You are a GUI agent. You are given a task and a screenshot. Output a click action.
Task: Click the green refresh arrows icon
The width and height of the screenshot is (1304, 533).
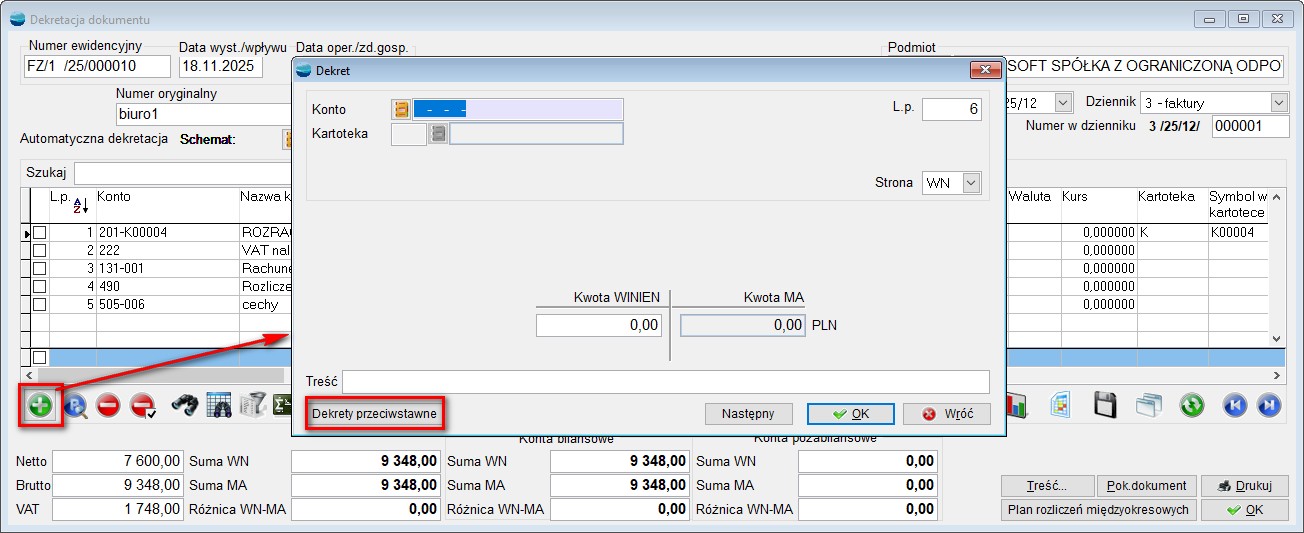click(x=1191, y=405)
